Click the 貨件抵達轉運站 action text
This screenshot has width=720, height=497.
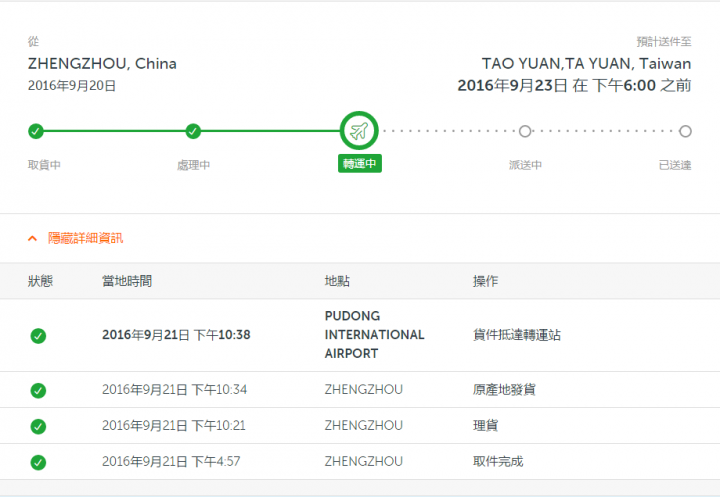coord(517,335)
